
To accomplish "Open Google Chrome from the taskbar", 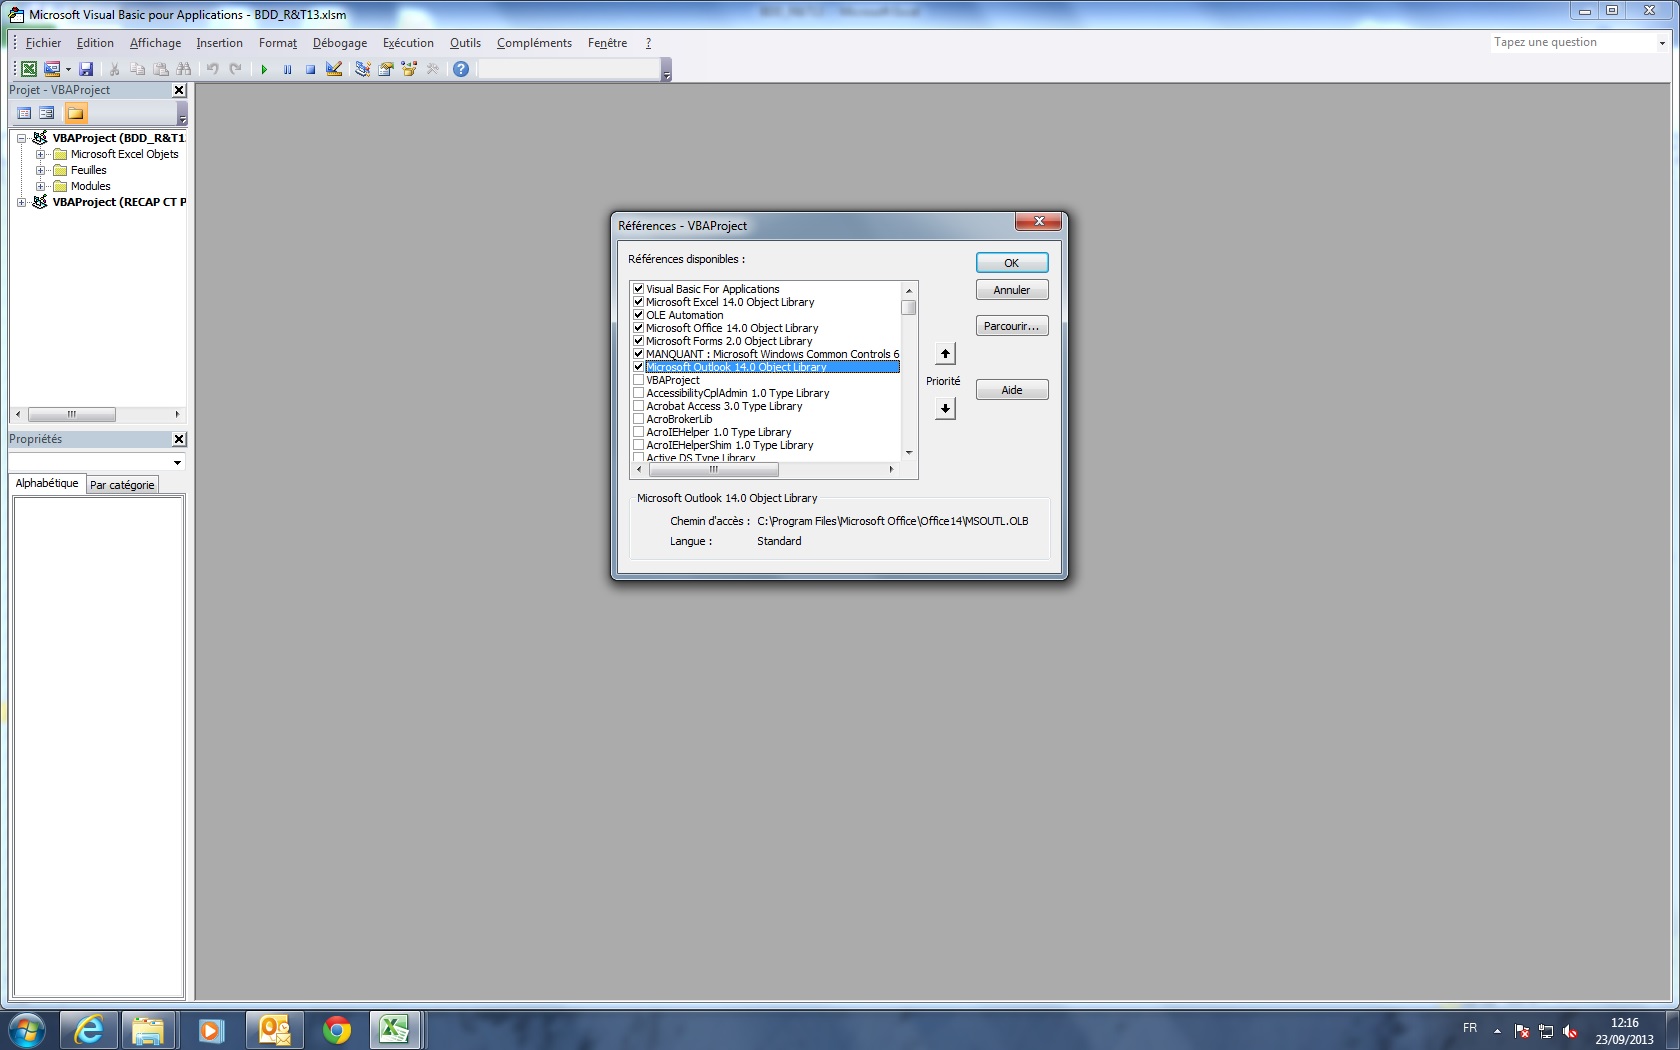I will pyautogui.click(x=337, y=1030).
